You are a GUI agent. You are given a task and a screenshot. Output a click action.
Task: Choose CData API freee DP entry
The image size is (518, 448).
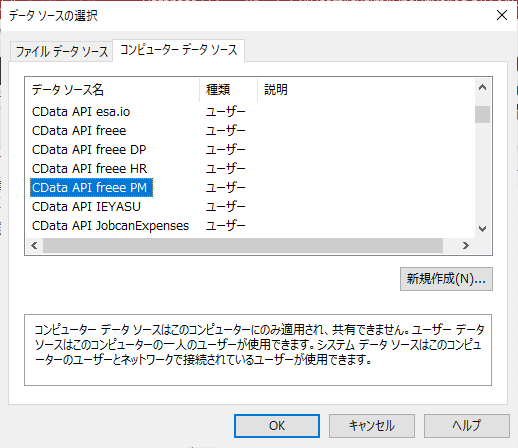coord(89,150)
